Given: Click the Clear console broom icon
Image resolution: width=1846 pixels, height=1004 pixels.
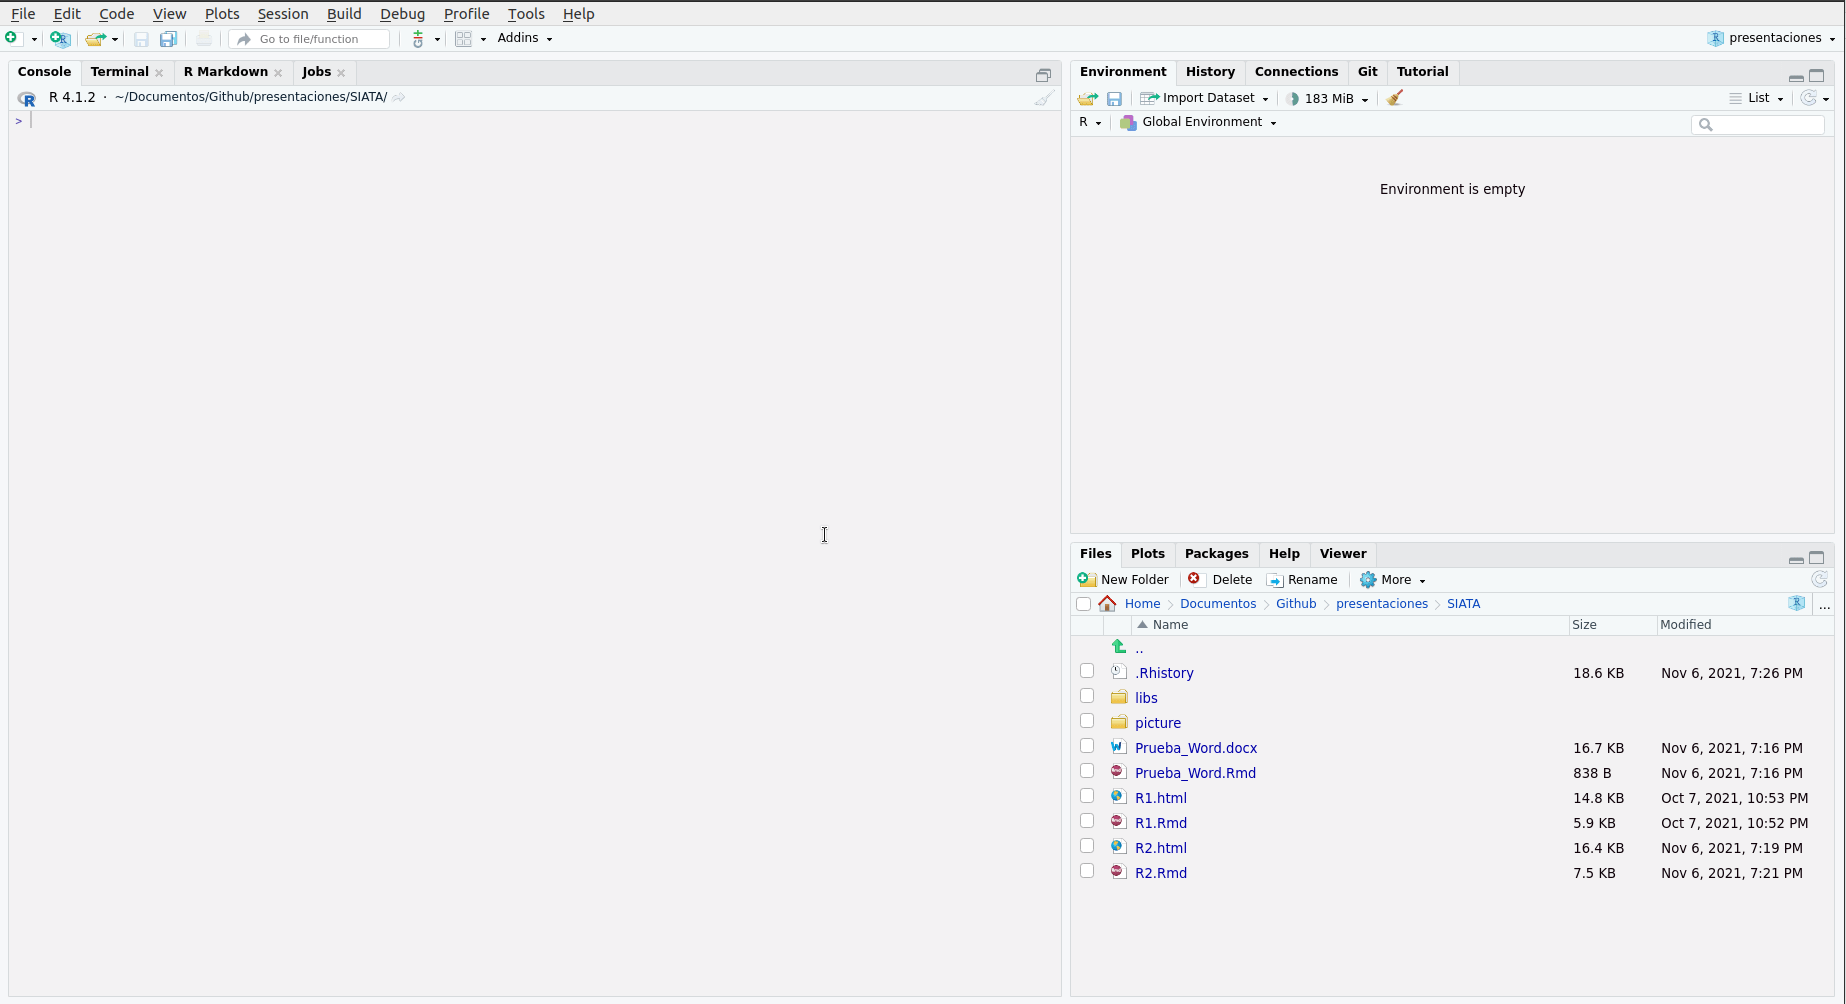Looking at the screenshot, I should coord(1044,98).
